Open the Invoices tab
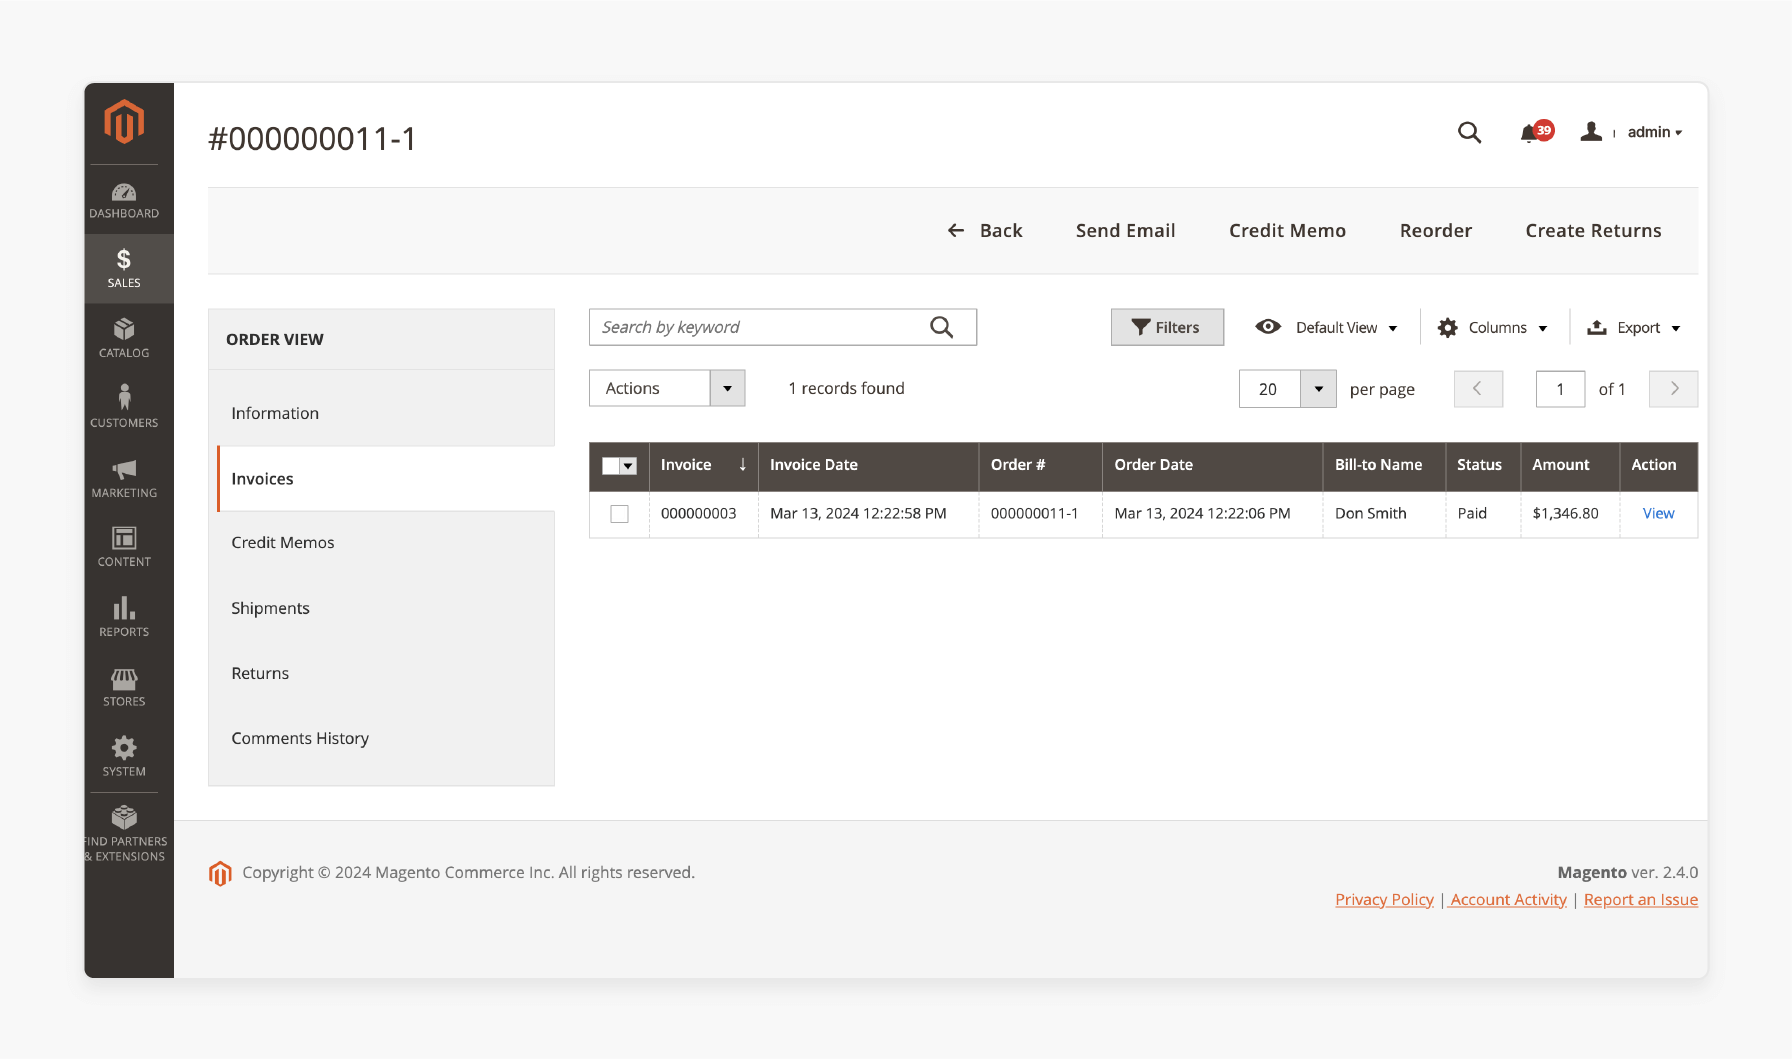Screen dimensions: 1792x1059 click(386, 479)
